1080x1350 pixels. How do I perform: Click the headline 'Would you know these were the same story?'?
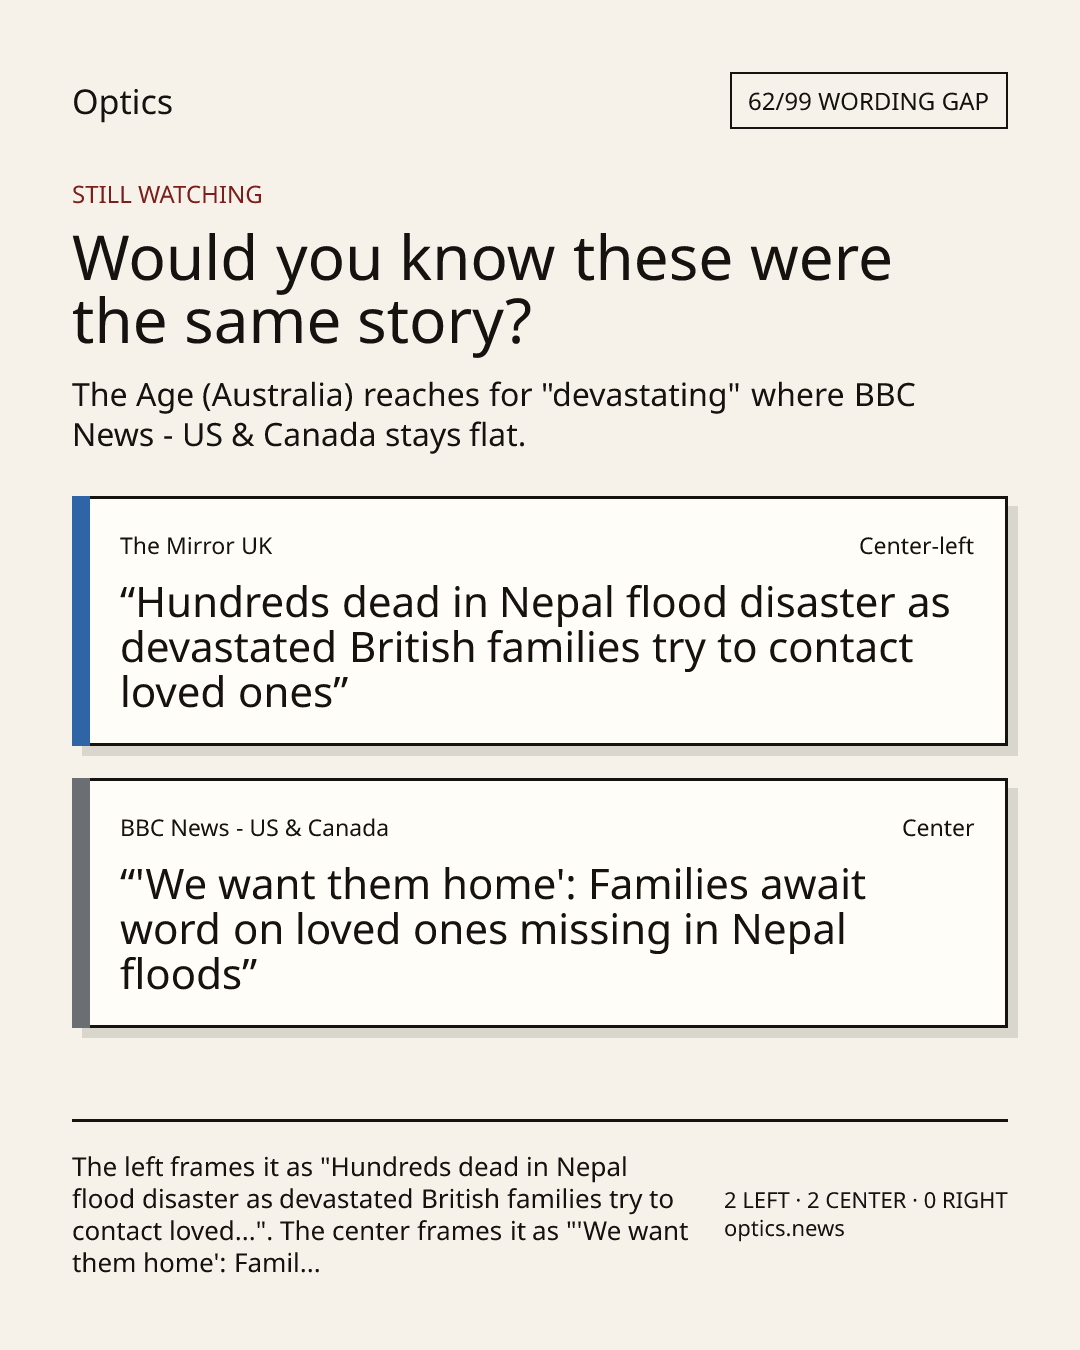click(482, 290)
